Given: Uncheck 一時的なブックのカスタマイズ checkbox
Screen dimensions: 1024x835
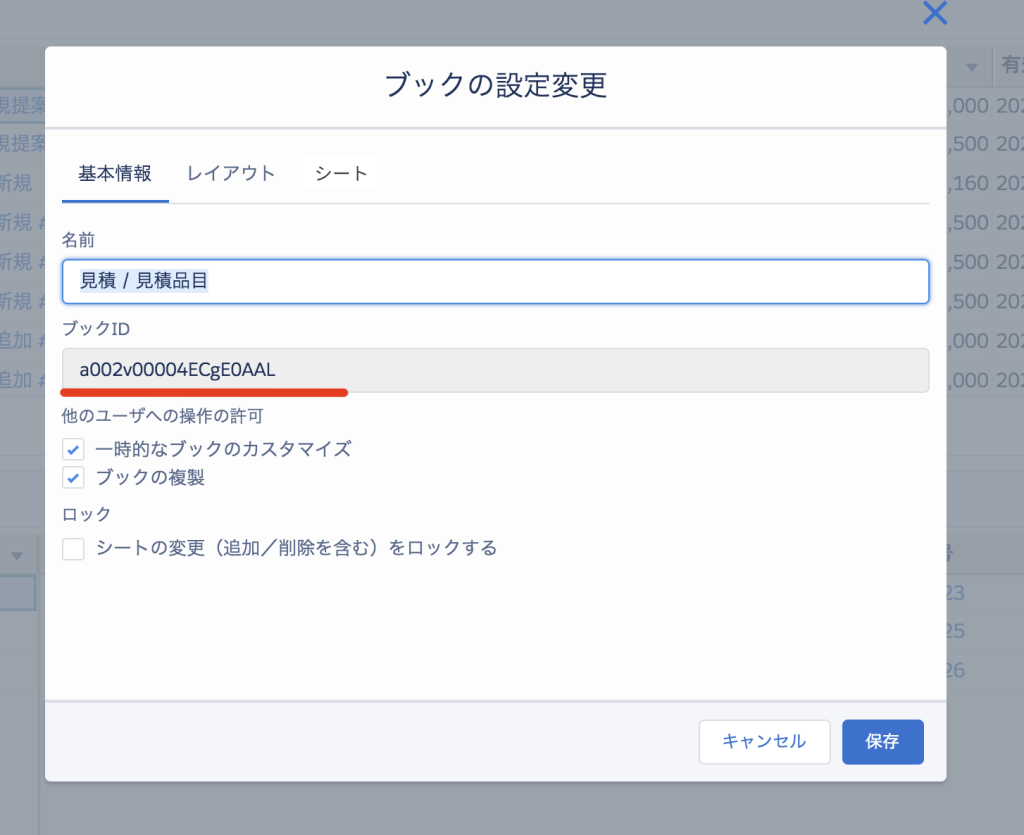Looking at the screenshot, I should pyautogui.click(x=73, y=449).
